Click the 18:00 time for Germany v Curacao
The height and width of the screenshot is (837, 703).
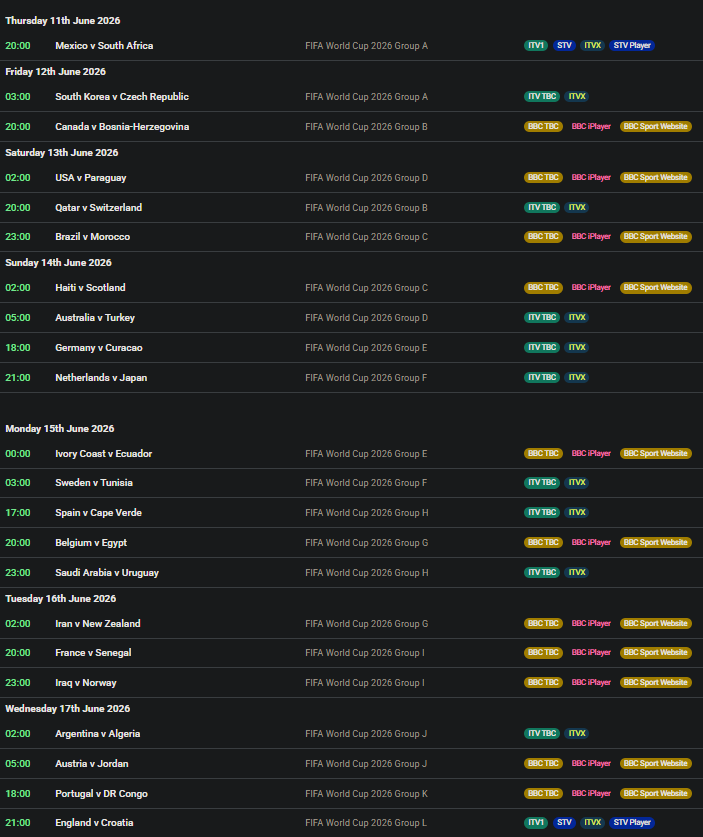click(x=18, y=348)
